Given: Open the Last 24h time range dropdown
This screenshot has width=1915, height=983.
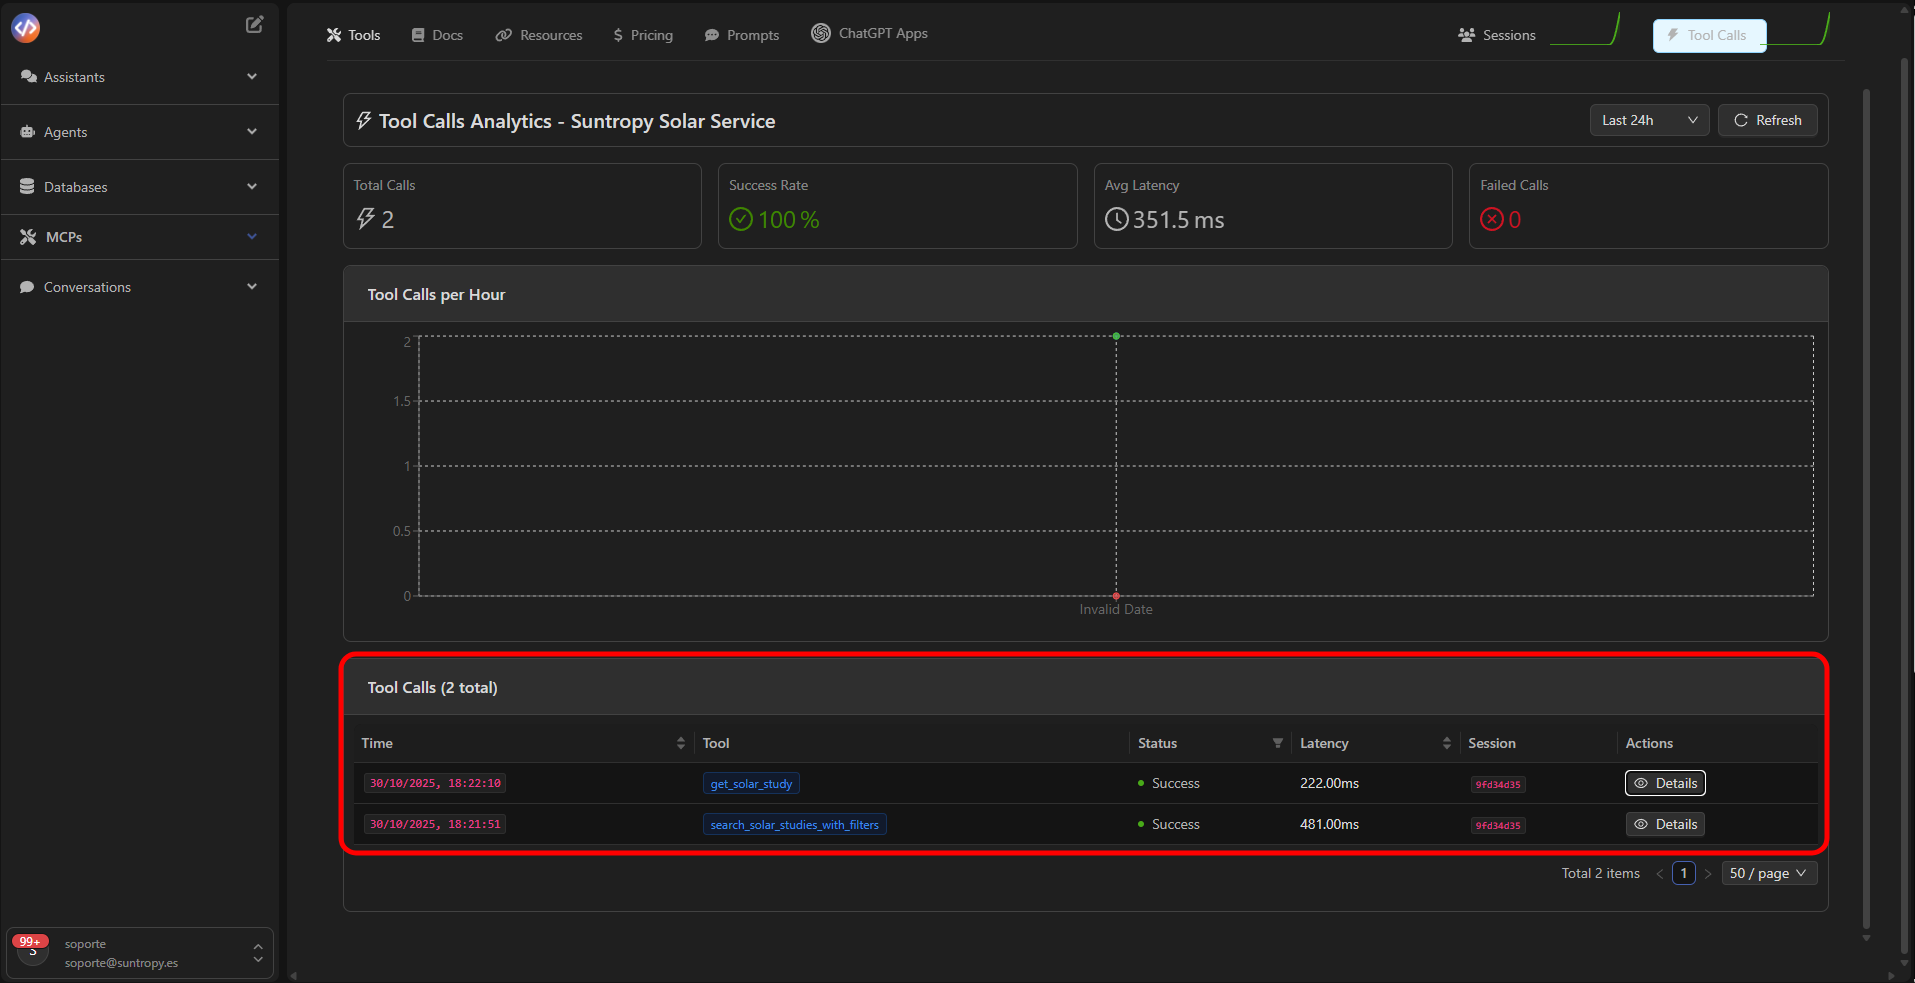Looking at the screenshot, I should 1649,120.
